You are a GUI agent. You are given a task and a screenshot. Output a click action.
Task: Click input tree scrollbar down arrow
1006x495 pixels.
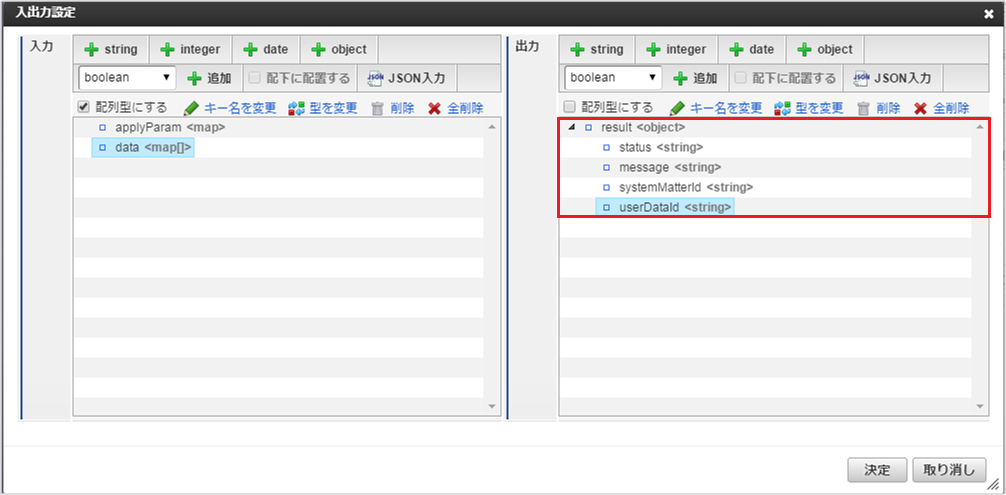492,407
